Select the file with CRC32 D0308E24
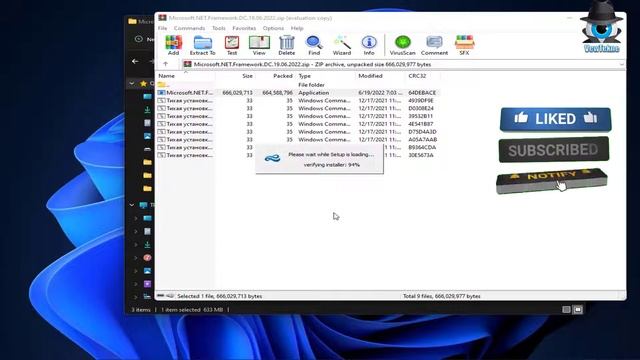 [298, 108]
